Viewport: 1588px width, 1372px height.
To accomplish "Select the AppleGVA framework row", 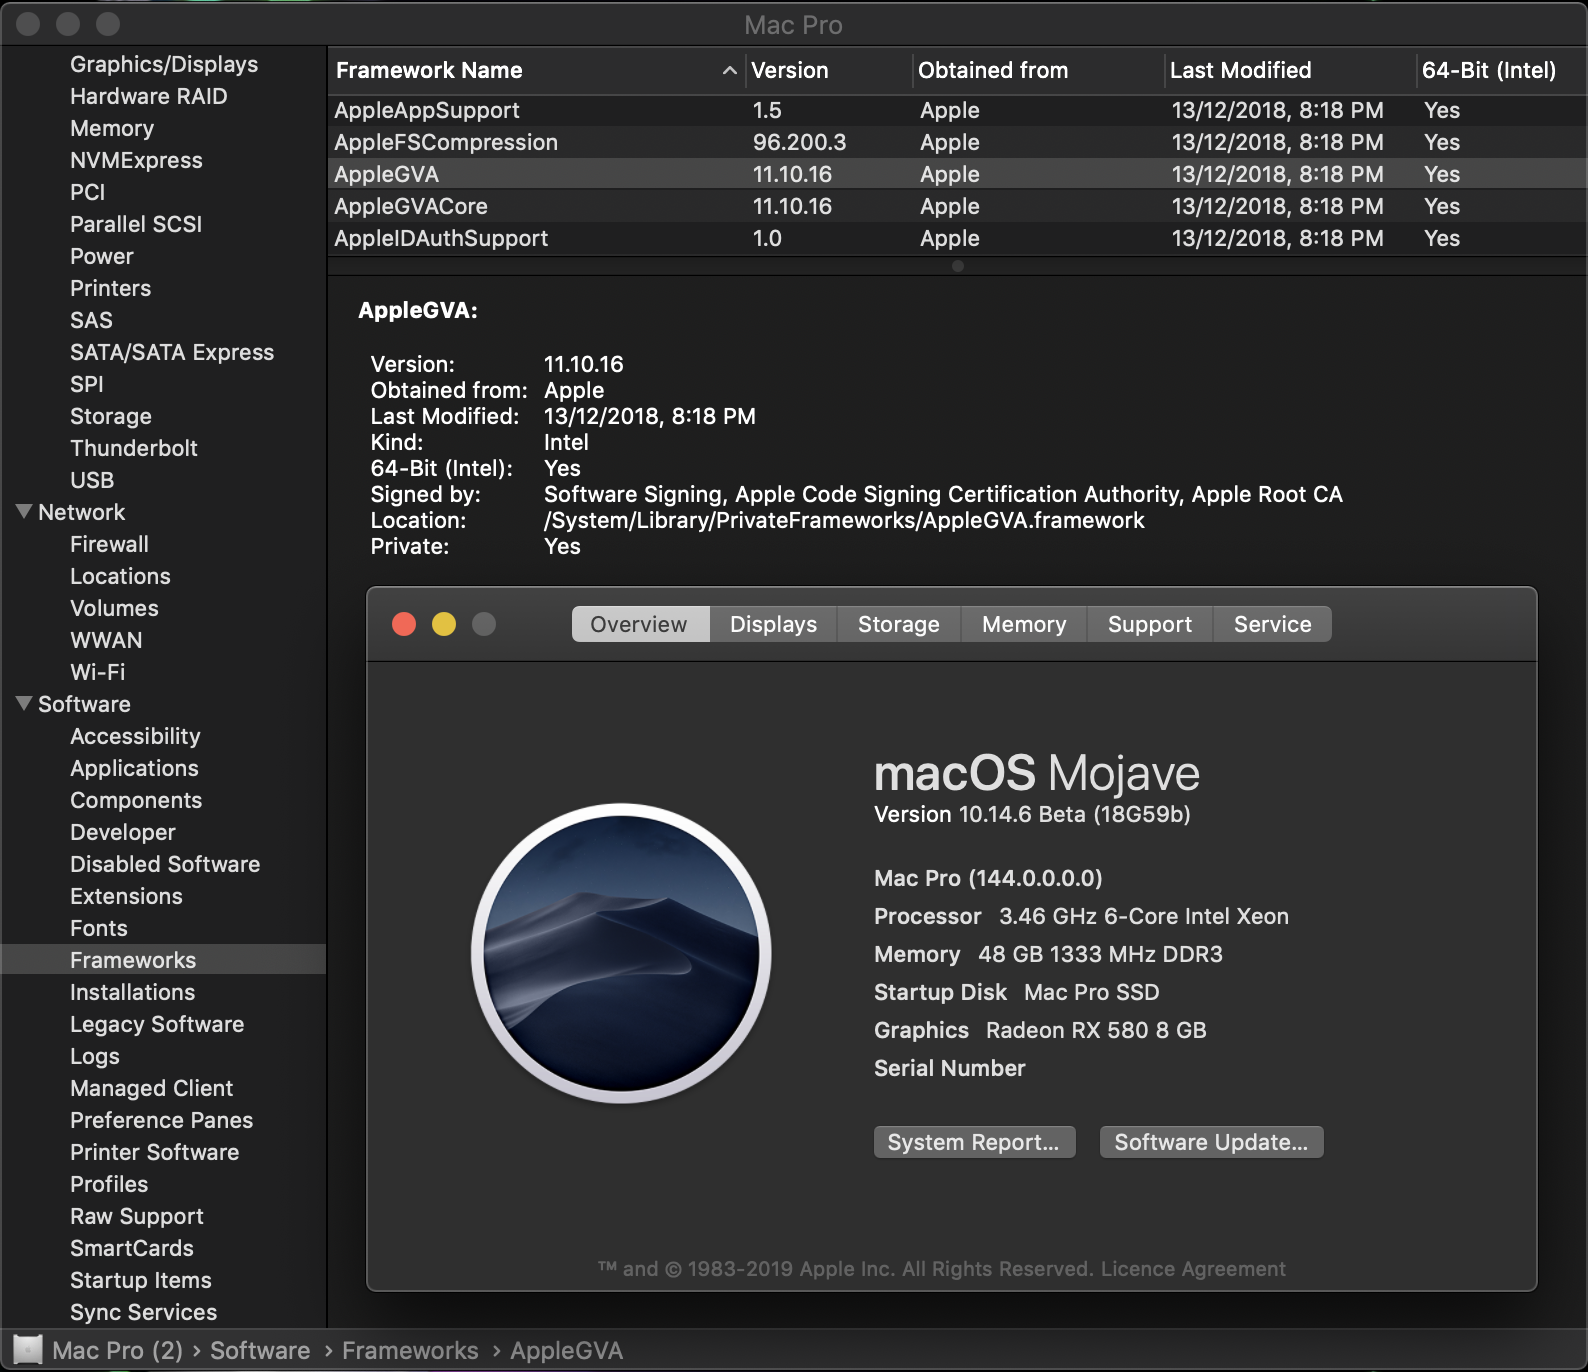I will click(x=957, y=174).
